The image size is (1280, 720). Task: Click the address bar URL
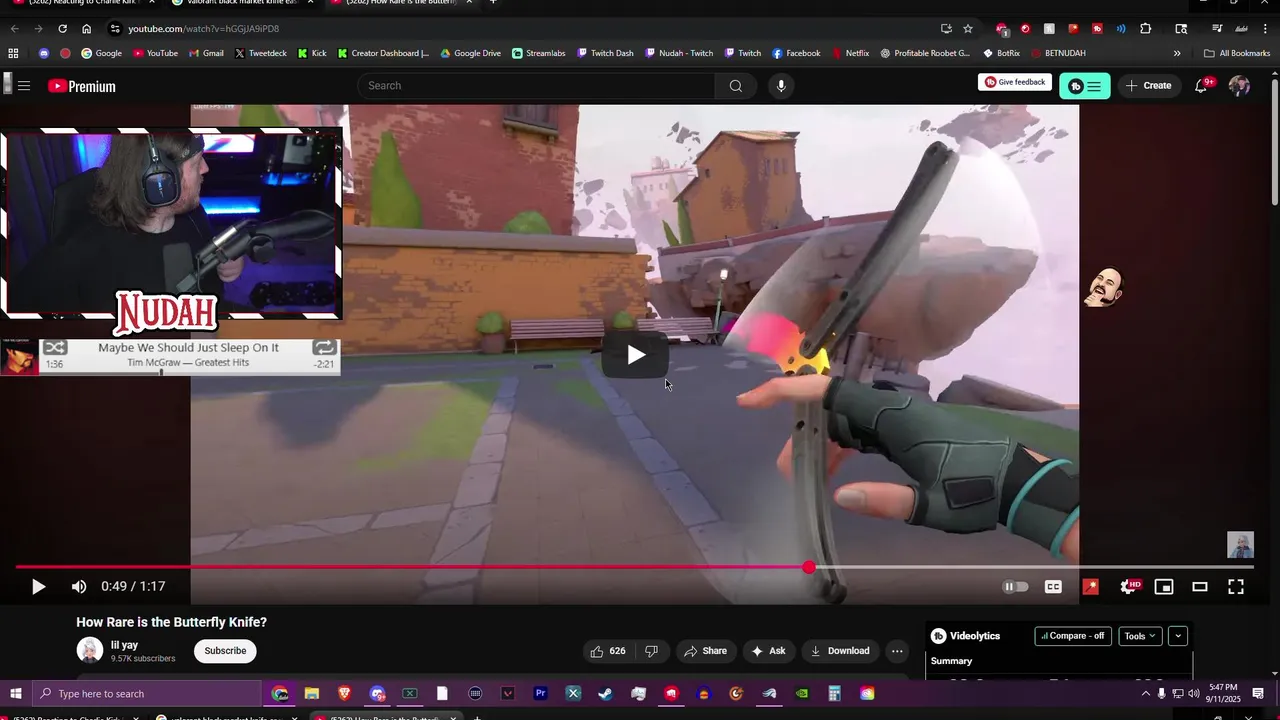pyautogui.click(x=204, y=29)
